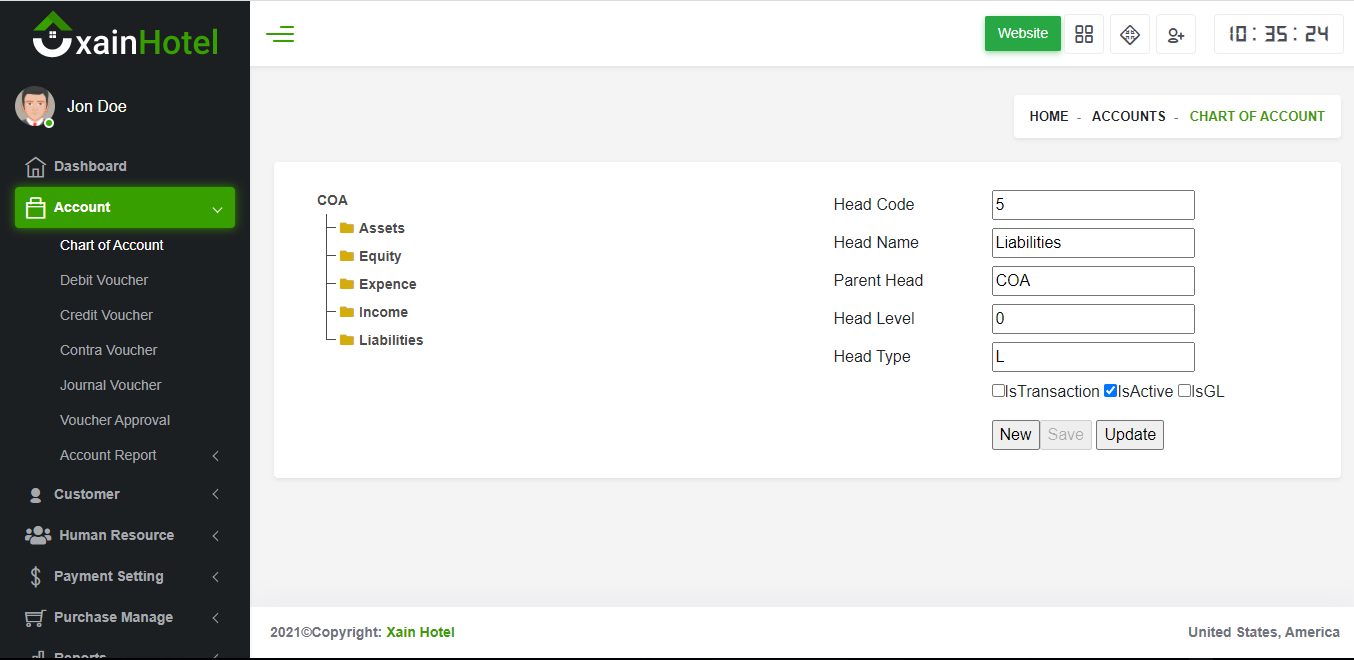Click the hamburger menu toggle icon
The image size is (1354, 660).
[280, 35]
